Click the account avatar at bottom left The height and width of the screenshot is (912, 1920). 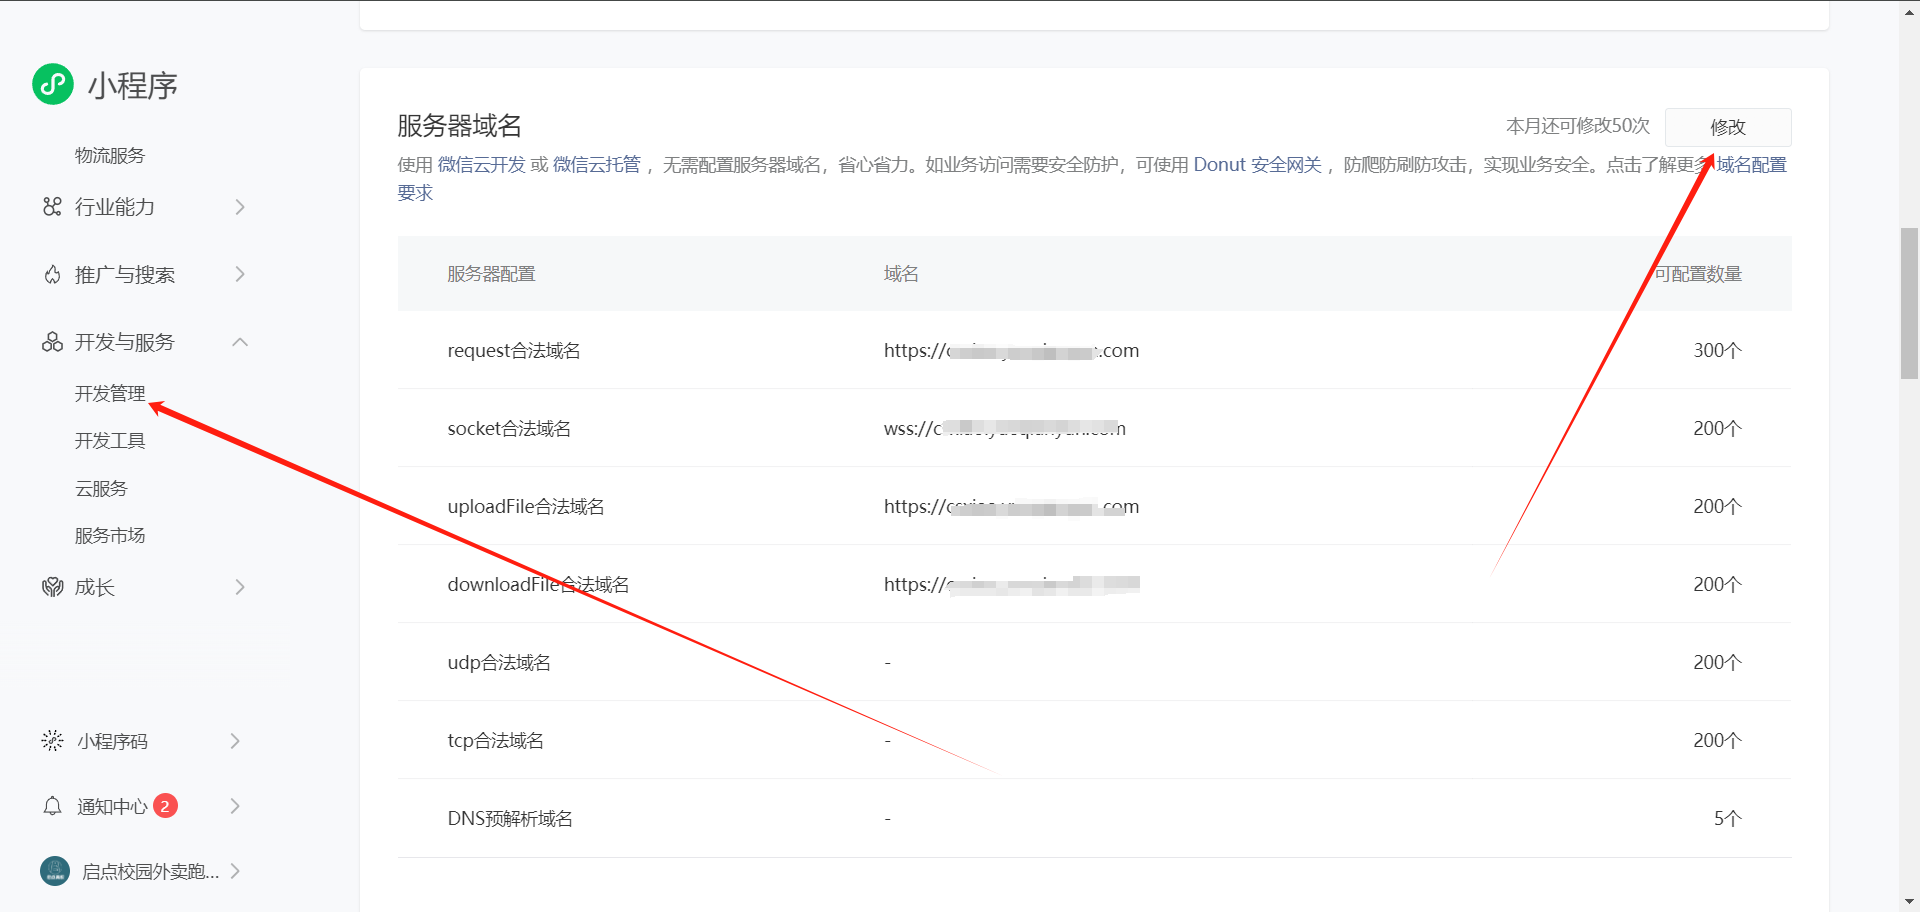click(55, 871)
